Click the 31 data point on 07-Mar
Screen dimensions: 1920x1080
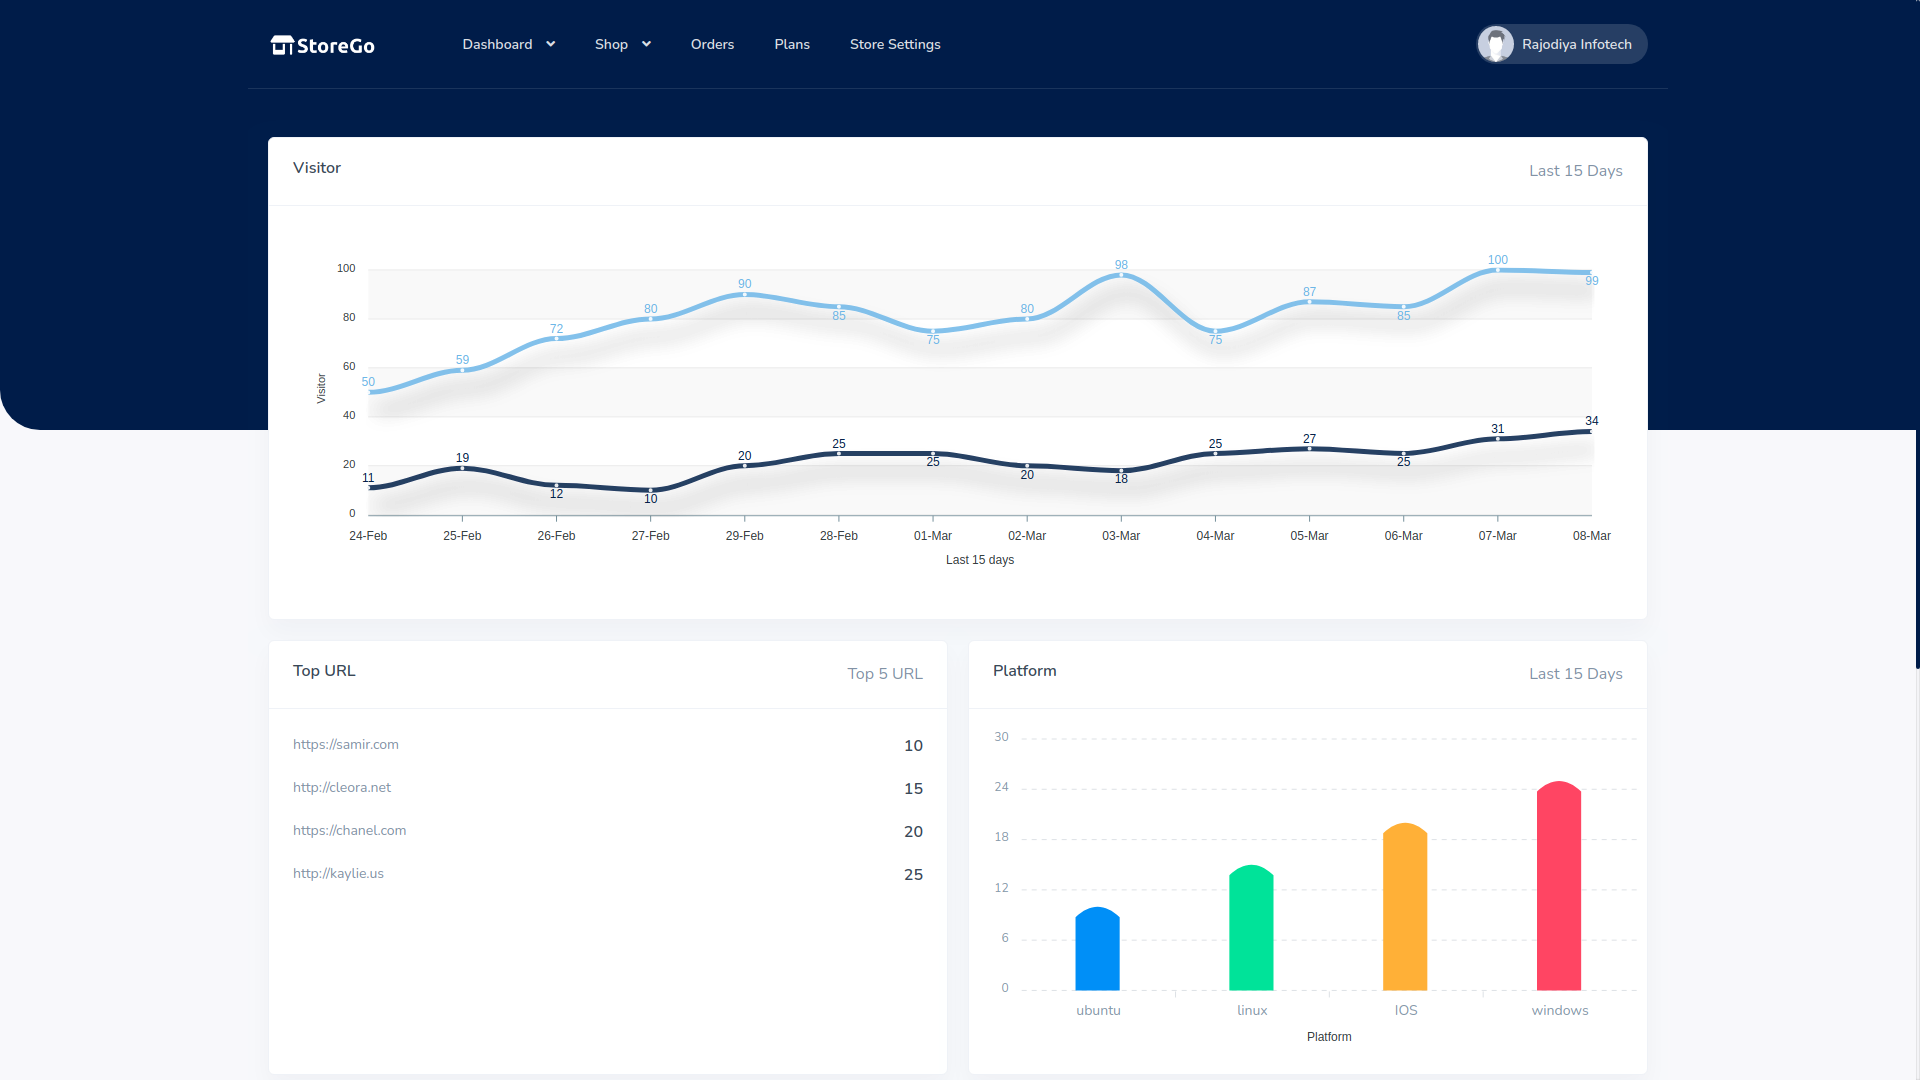[1497, 438]
